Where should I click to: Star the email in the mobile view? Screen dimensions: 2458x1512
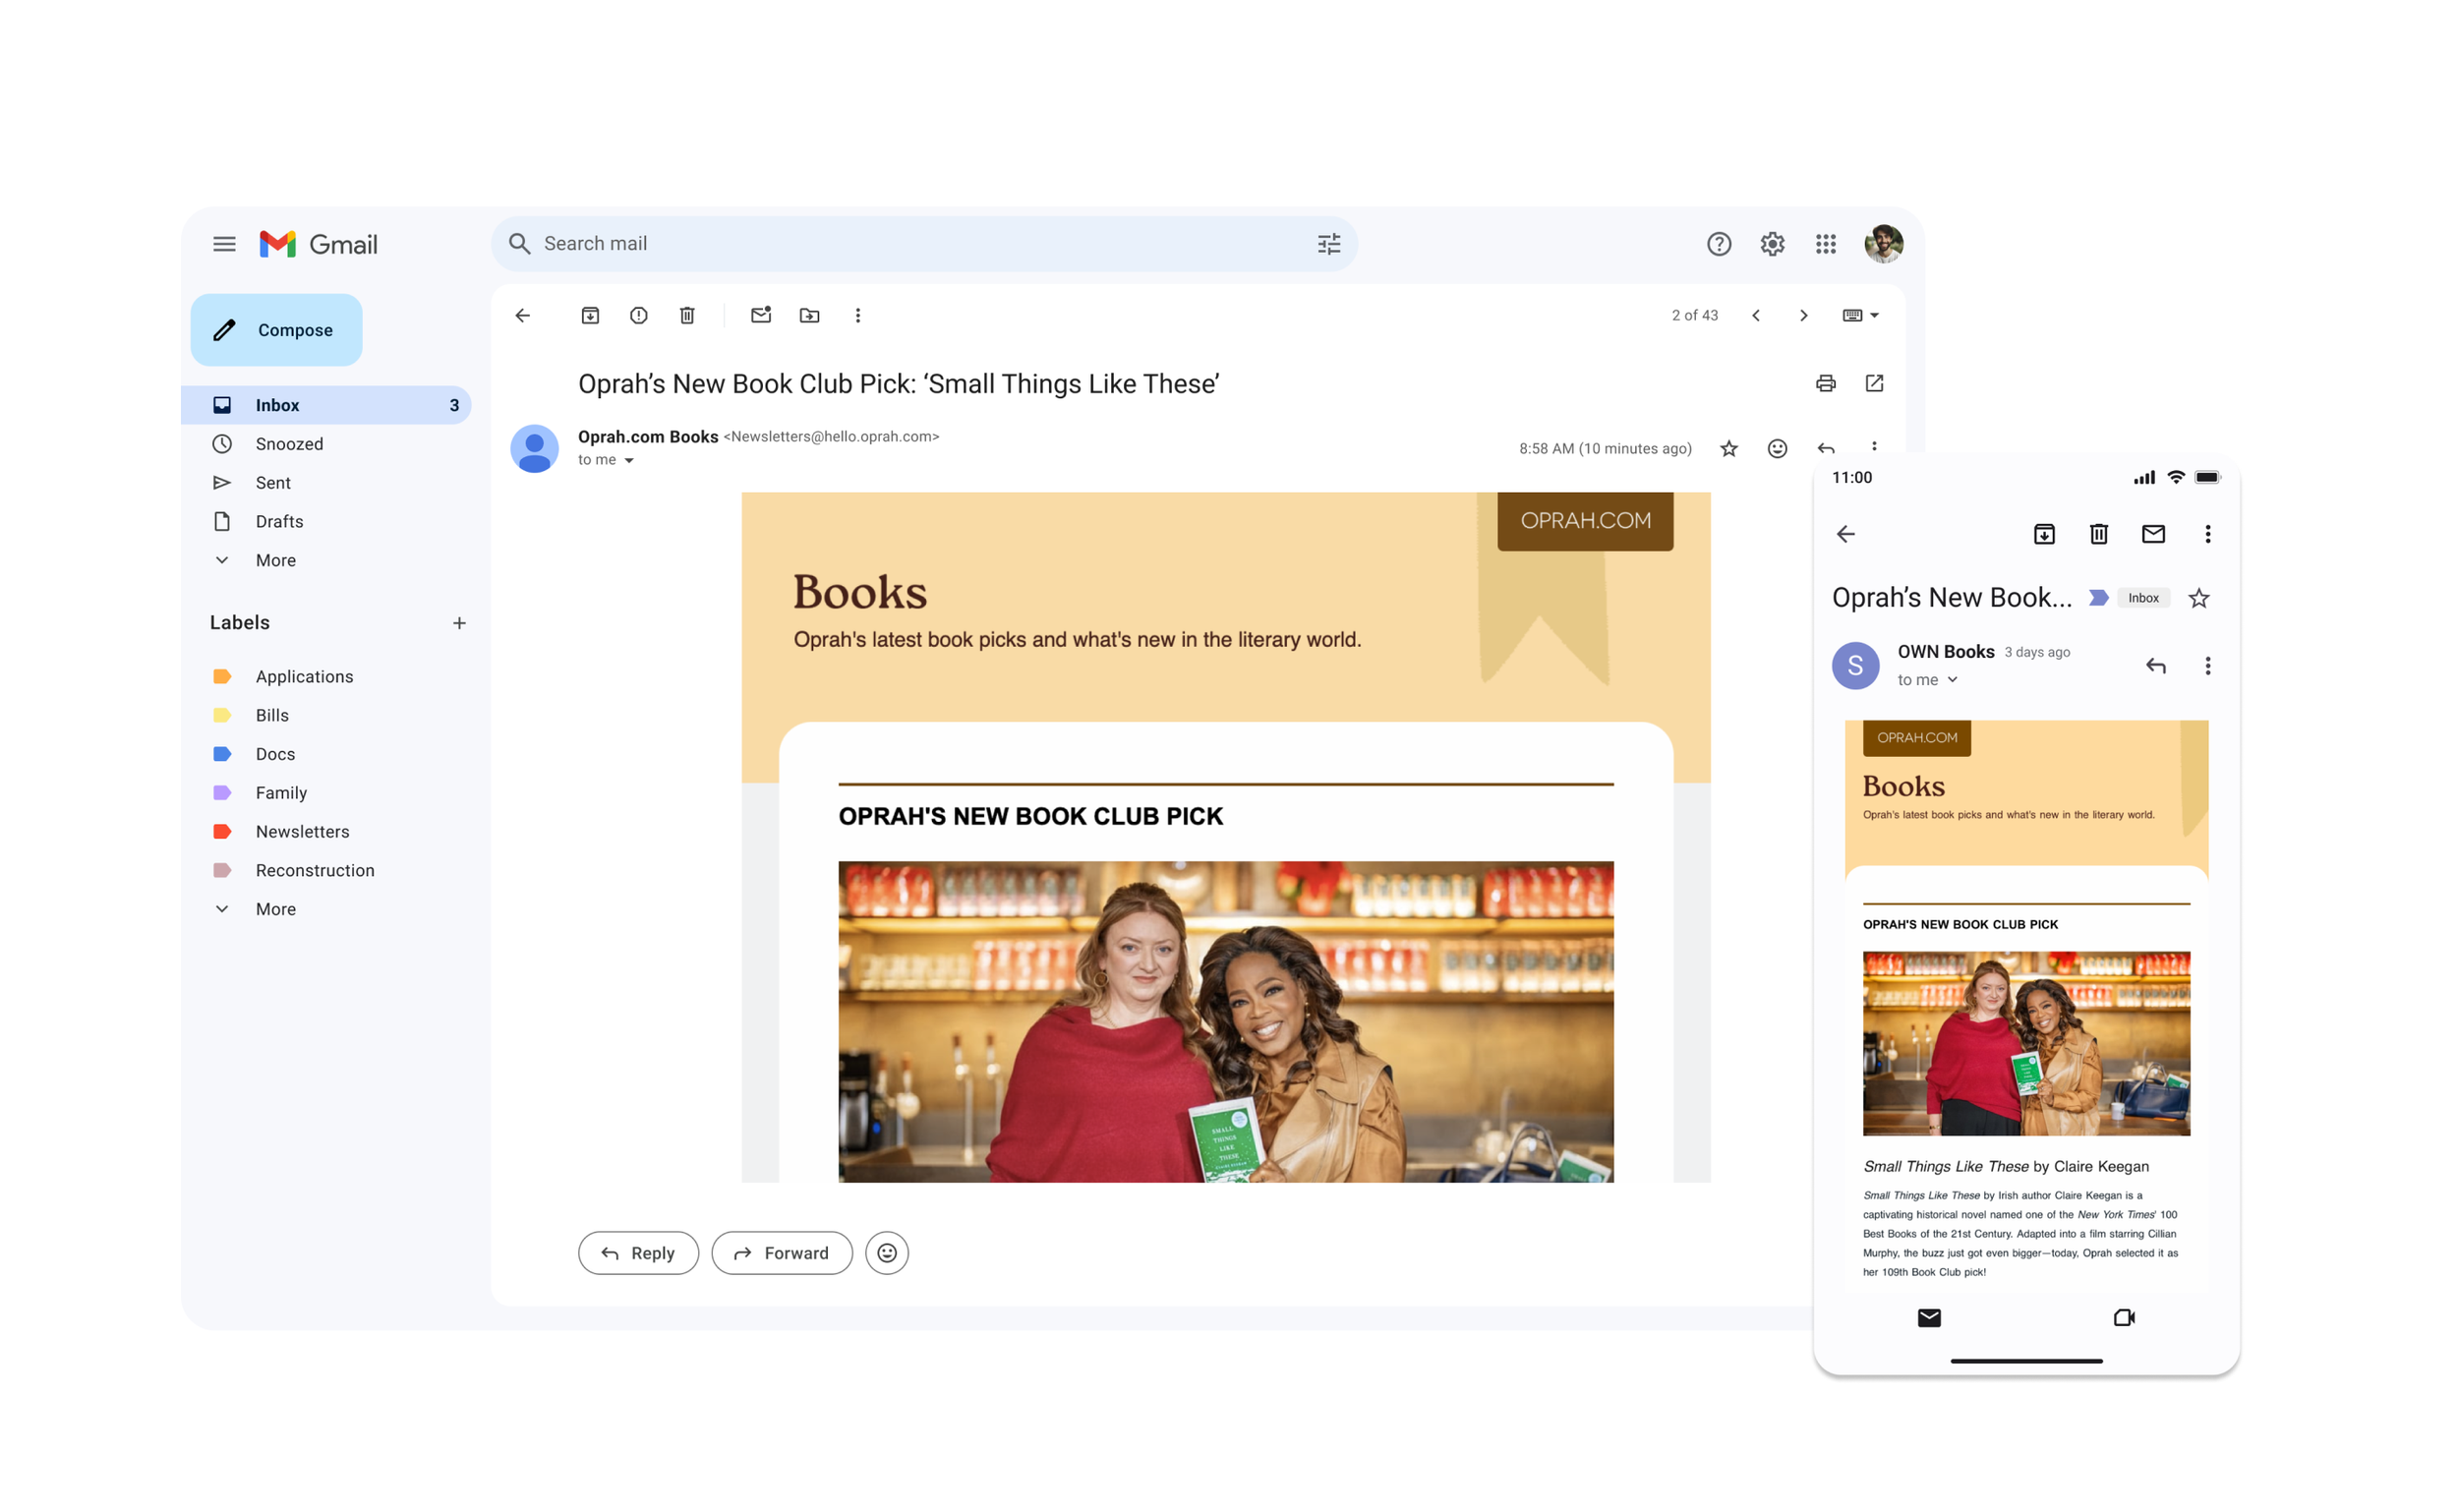(2198, 598)
